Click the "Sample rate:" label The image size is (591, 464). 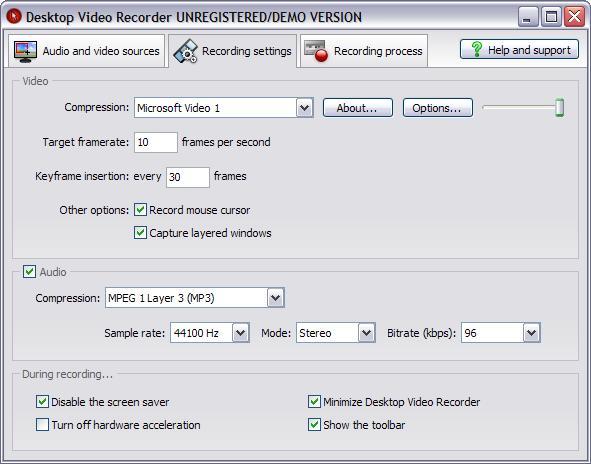135,333
